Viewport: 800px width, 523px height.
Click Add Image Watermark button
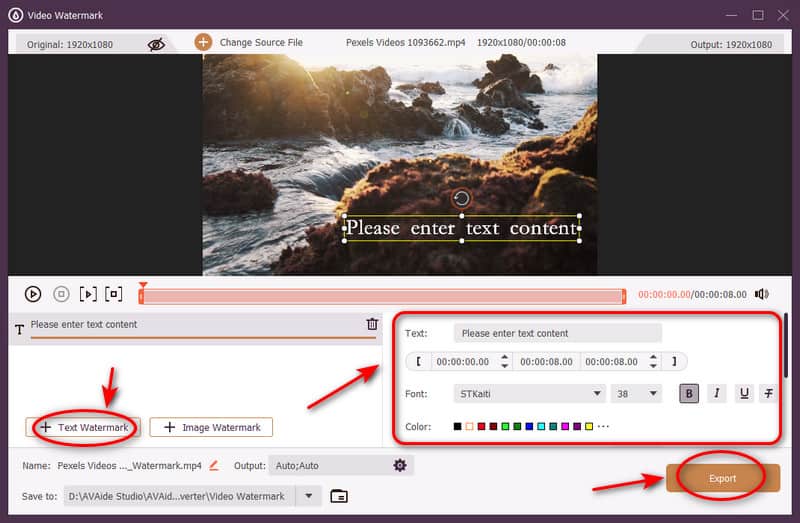click(211, 427)
